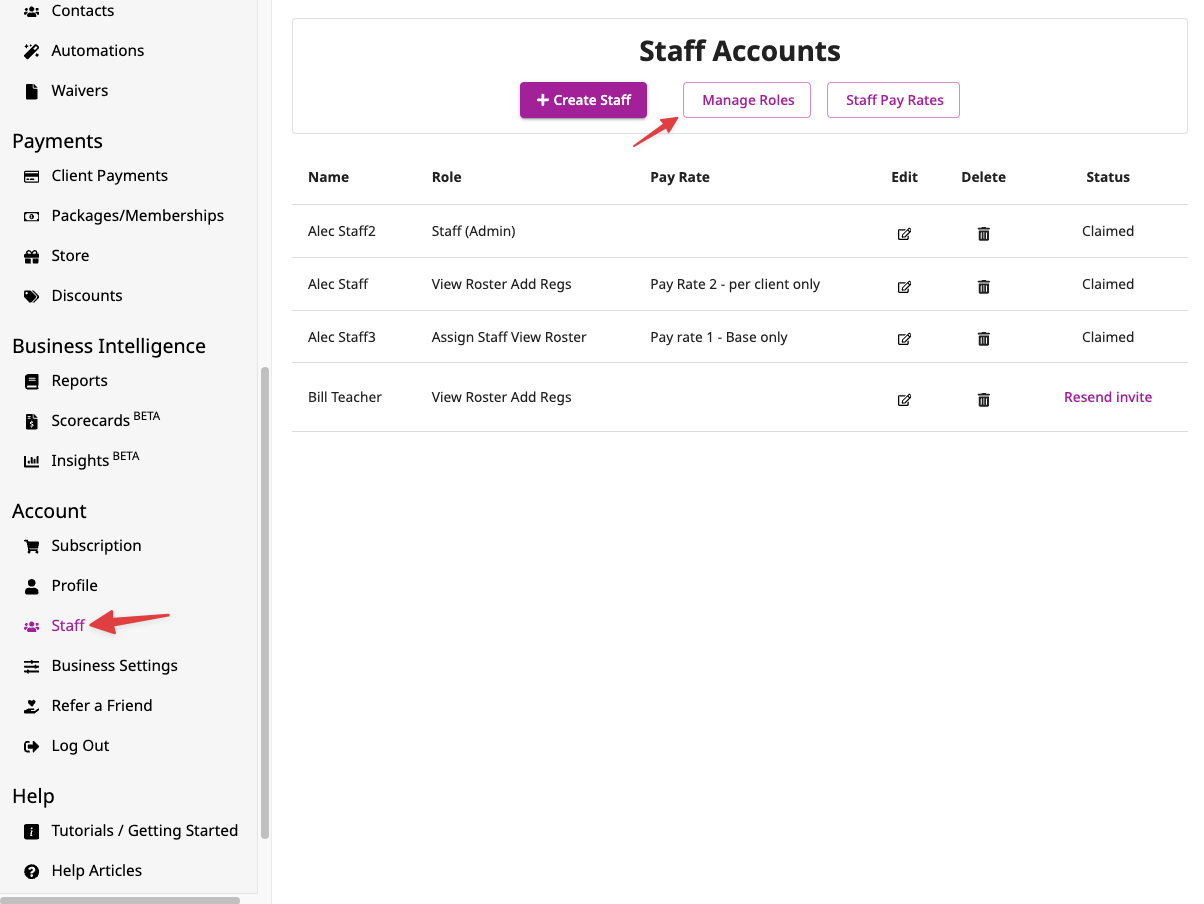Image resolution: width=1204 pixels, height=904 pixels.
Task: Click the Refer a Friend hand icon
Action: pos(32,706)
